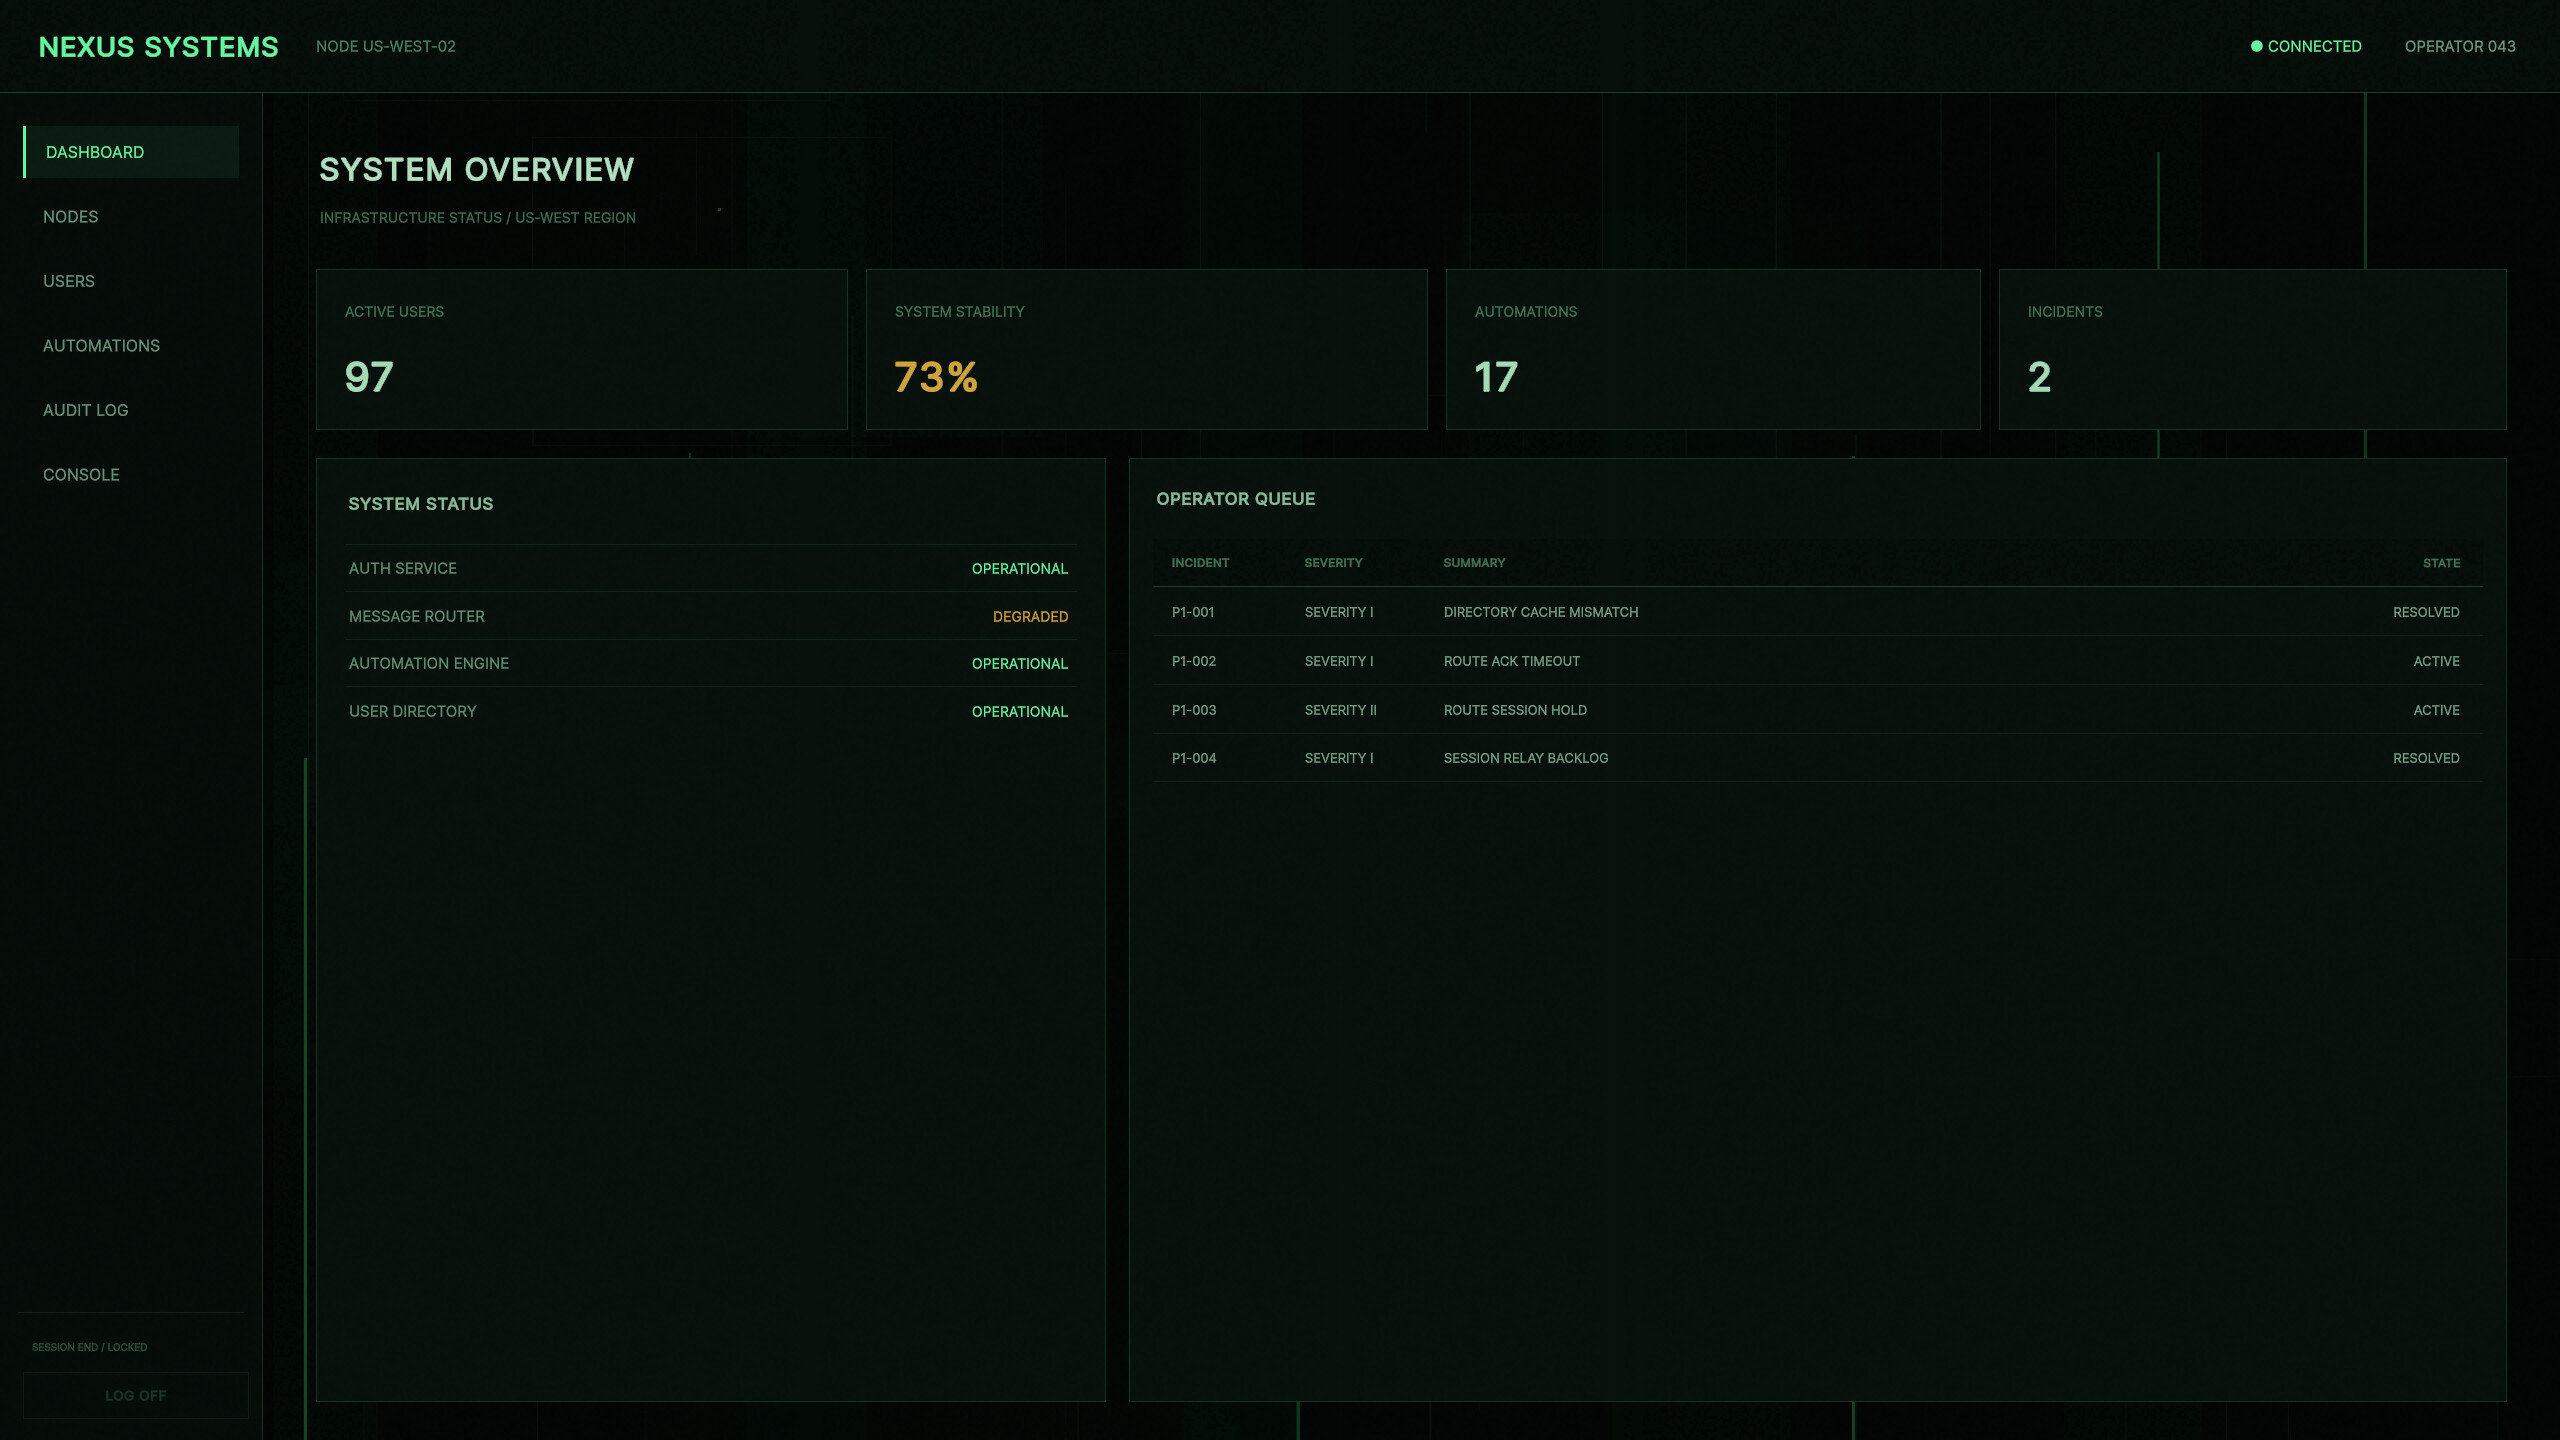Open incident P1-003

1817,710
